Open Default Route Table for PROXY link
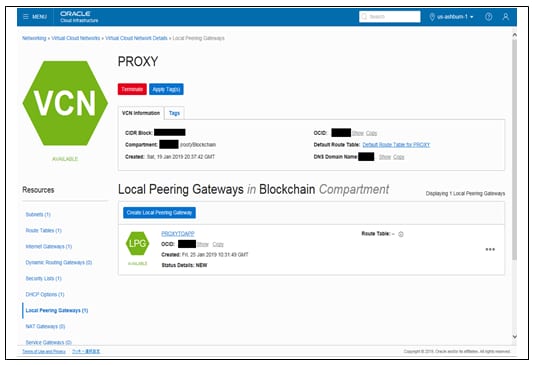This screenshot has height=365, width=533. (x=396, y=145)
